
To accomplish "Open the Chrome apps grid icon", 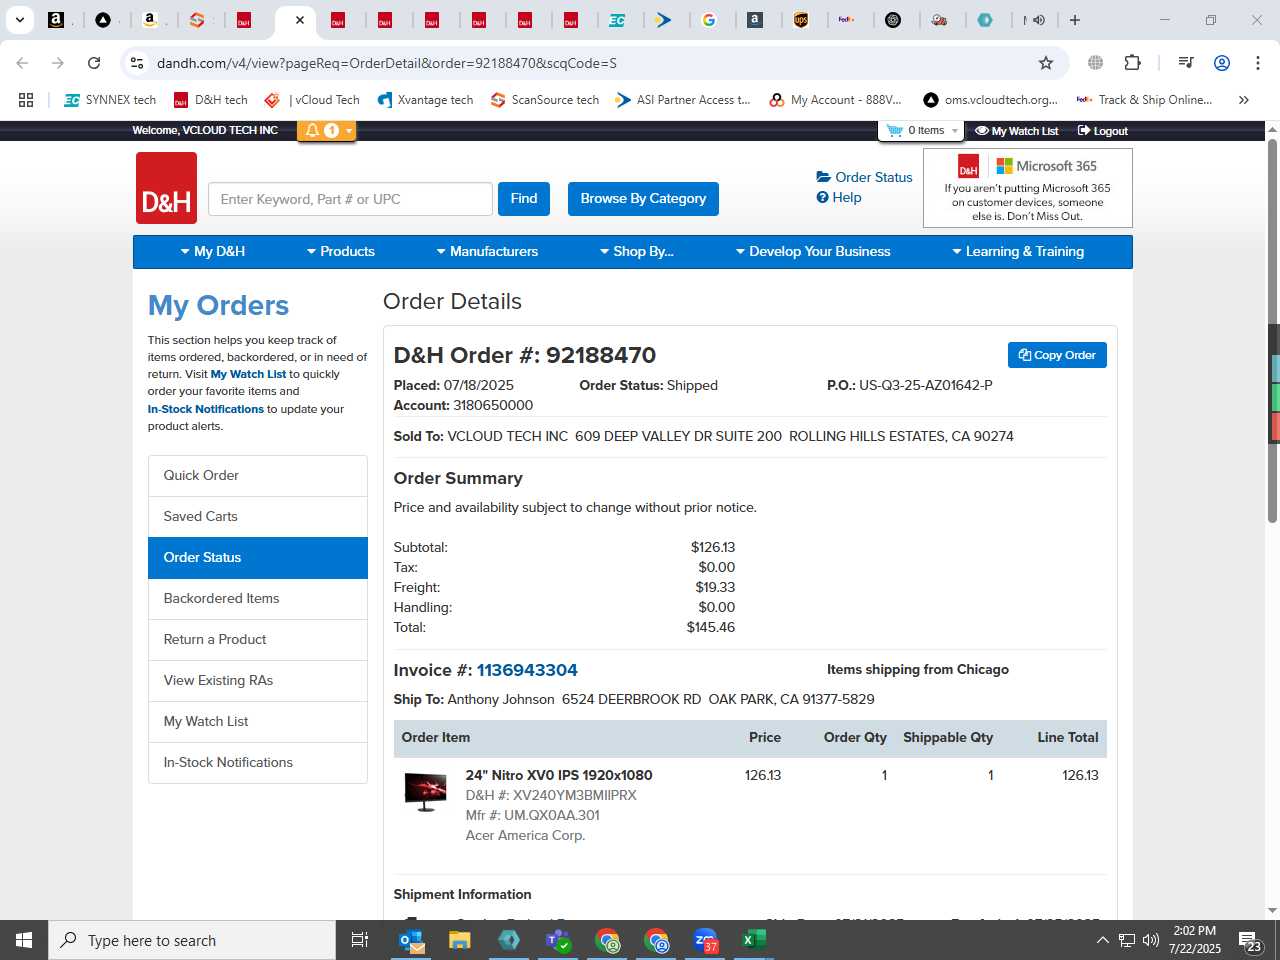I will [26, 100].
